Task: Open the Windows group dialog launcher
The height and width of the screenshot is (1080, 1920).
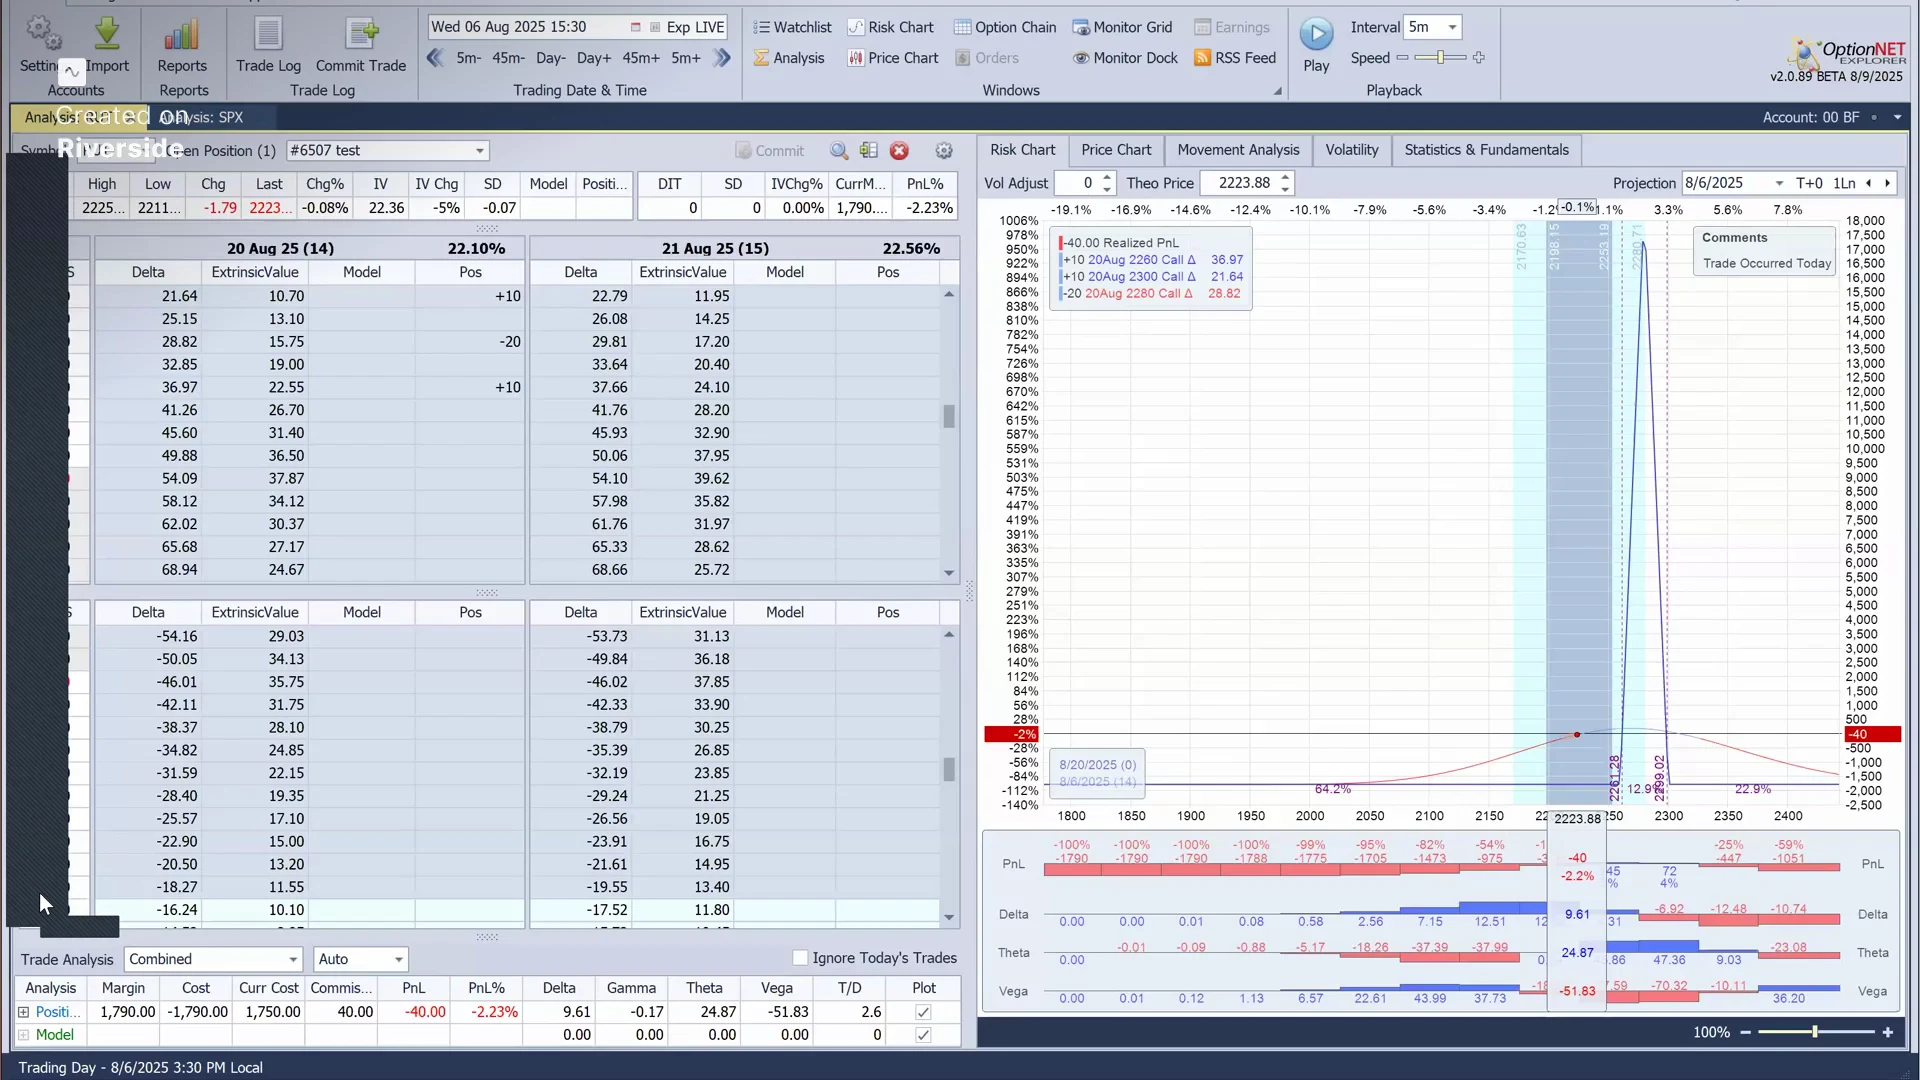Action: click(x=1277, y=91)
